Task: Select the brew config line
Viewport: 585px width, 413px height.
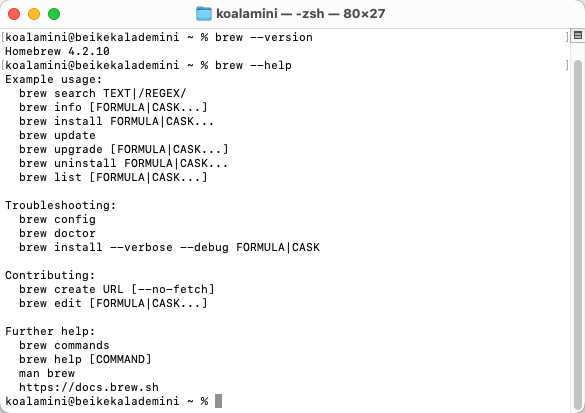Action: tap(57, 219)
